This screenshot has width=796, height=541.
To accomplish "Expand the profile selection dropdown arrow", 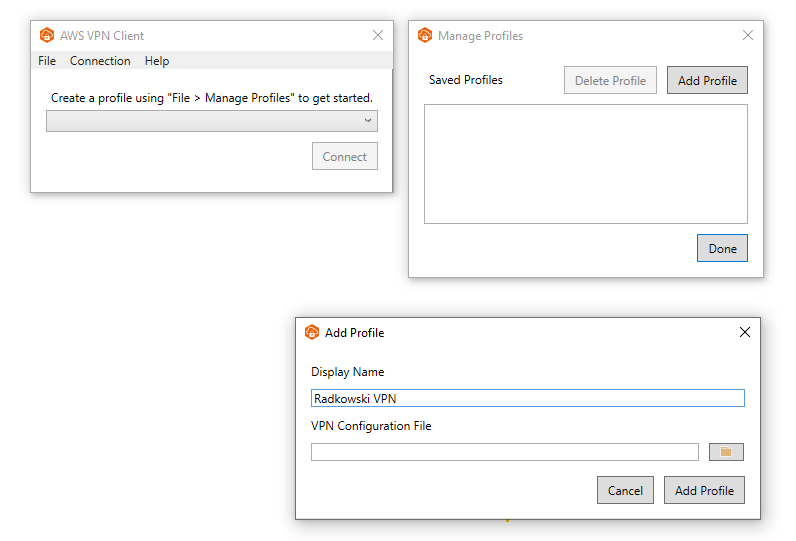I will pyautogui.click(x=368, y=121).
